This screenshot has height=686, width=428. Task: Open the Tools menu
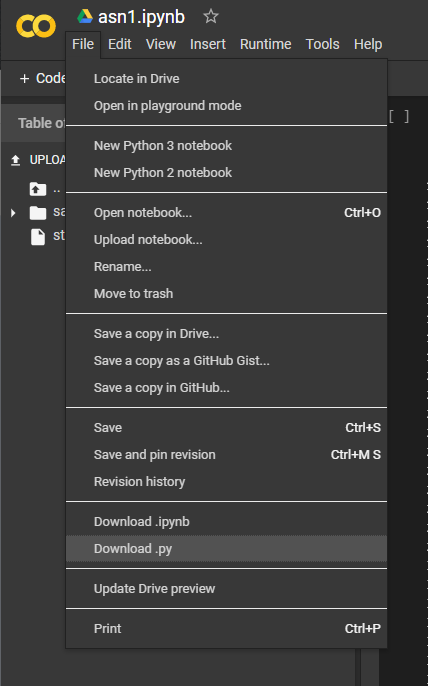pos(323,44)
